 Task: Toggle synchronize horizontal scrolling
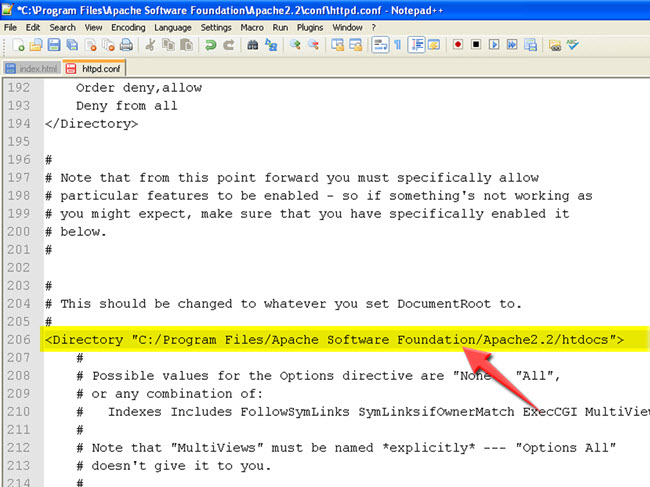[x=356, y=45]
